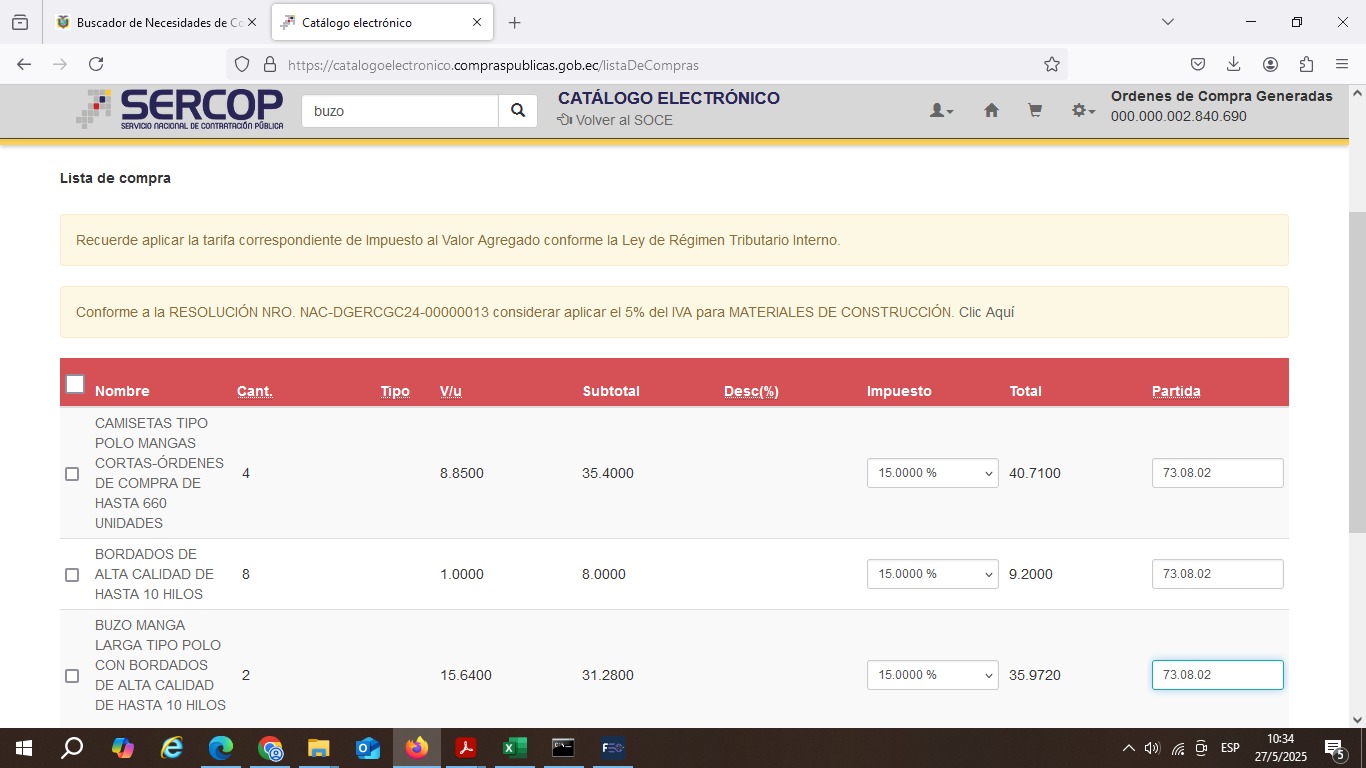Open the user account menu icon
Screen dimensions: 1366x768
pyautogui.click(x=941, y=111)
